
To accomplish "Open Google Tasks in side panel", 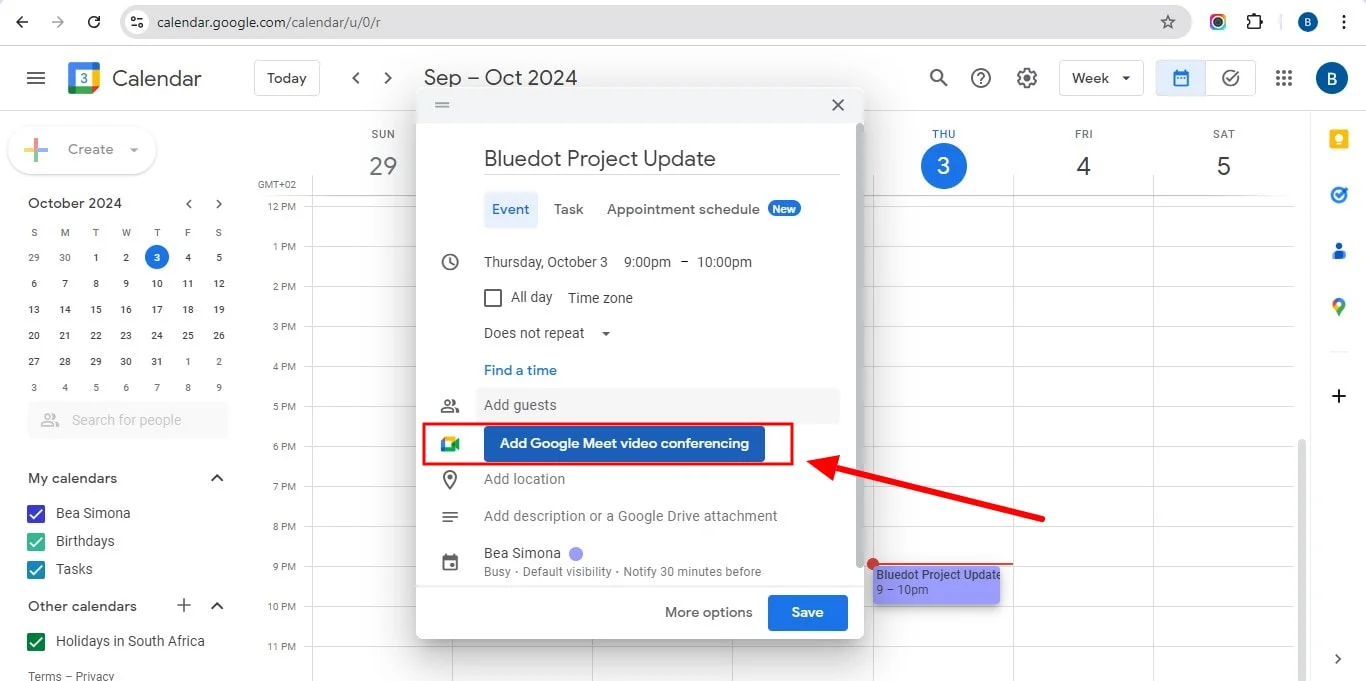I will pos(1339,195).
